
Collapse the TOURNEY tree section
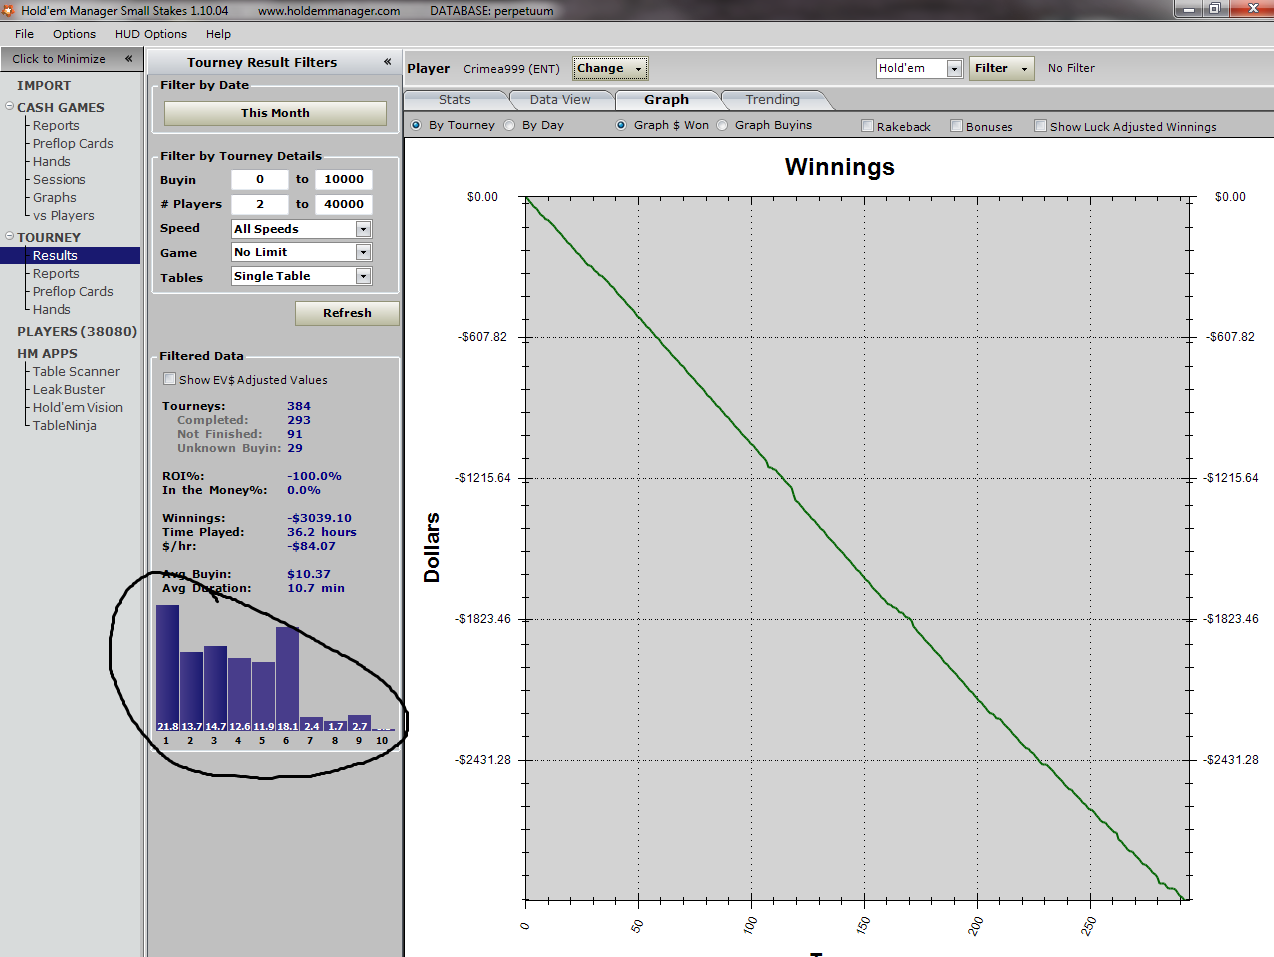point(9,236)
